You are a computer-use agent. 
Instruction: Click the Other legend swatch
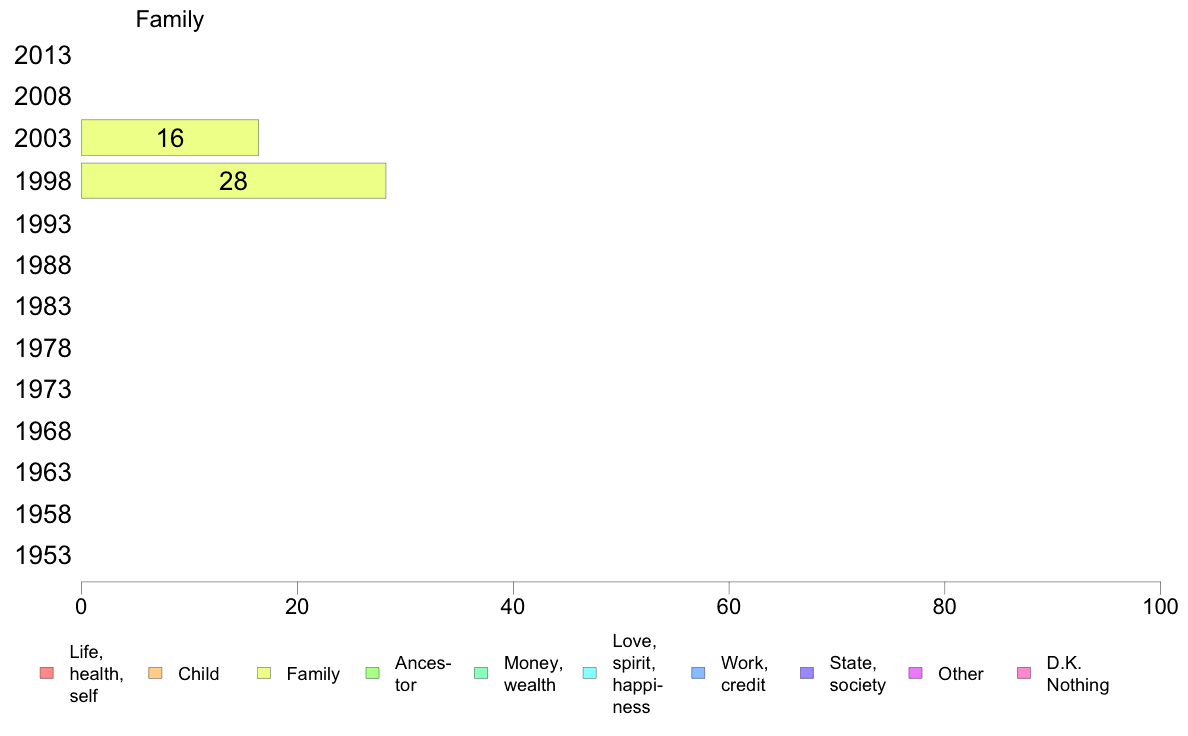pos(915,673)
